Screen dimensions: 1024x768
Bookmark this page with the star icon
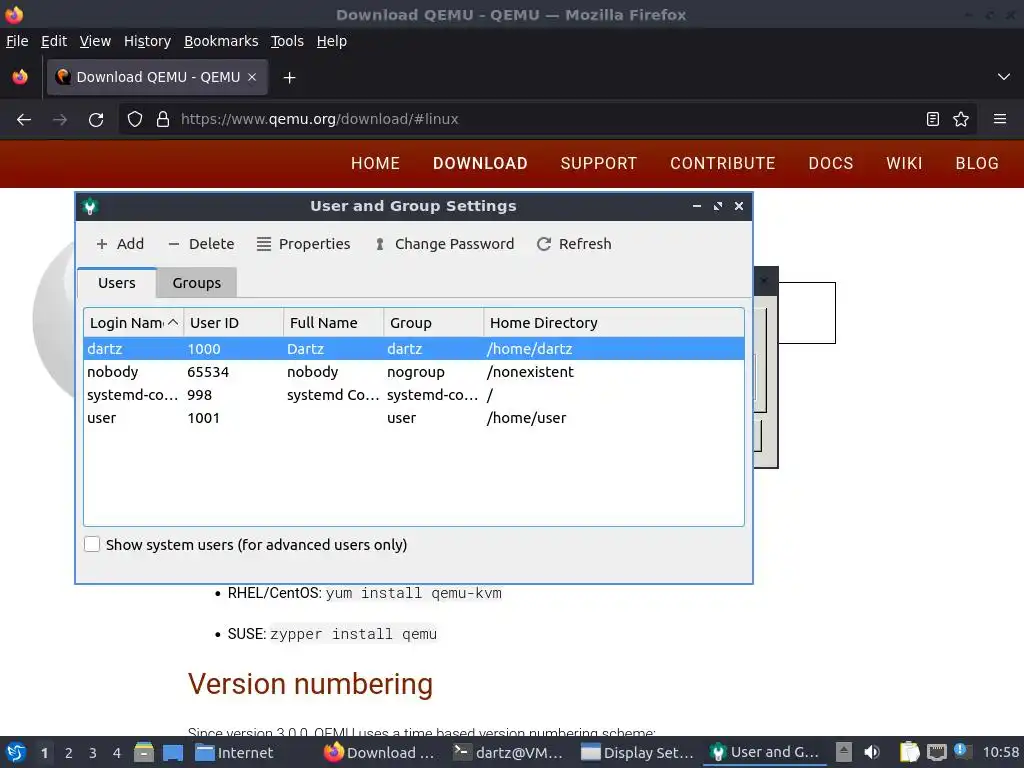point(961,120)
